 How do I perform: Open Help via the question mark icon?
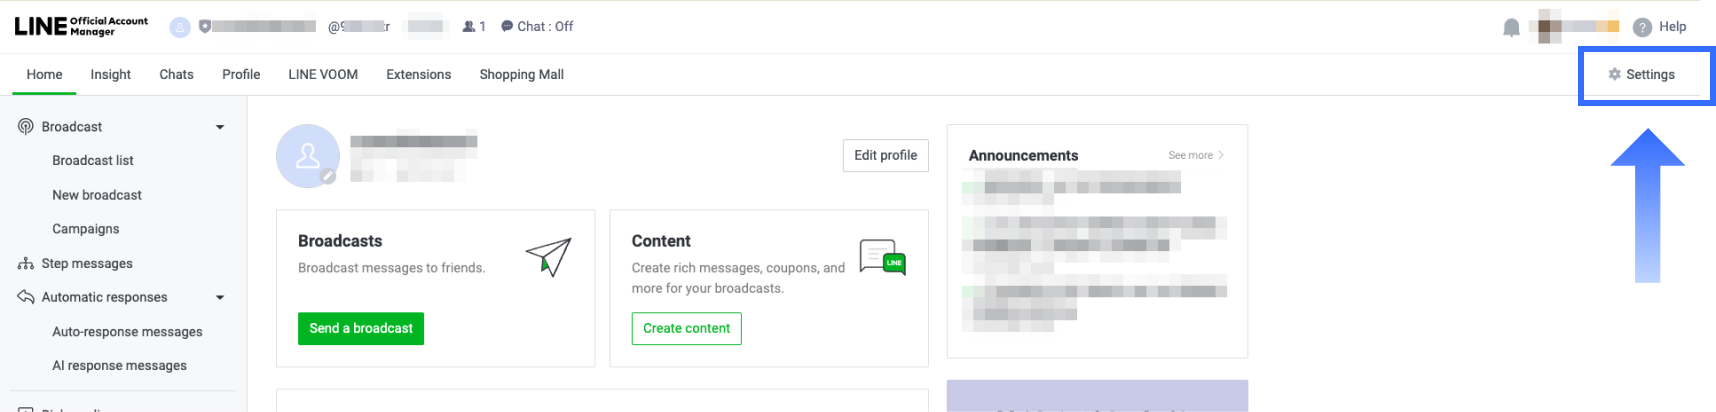(1642, 27)
